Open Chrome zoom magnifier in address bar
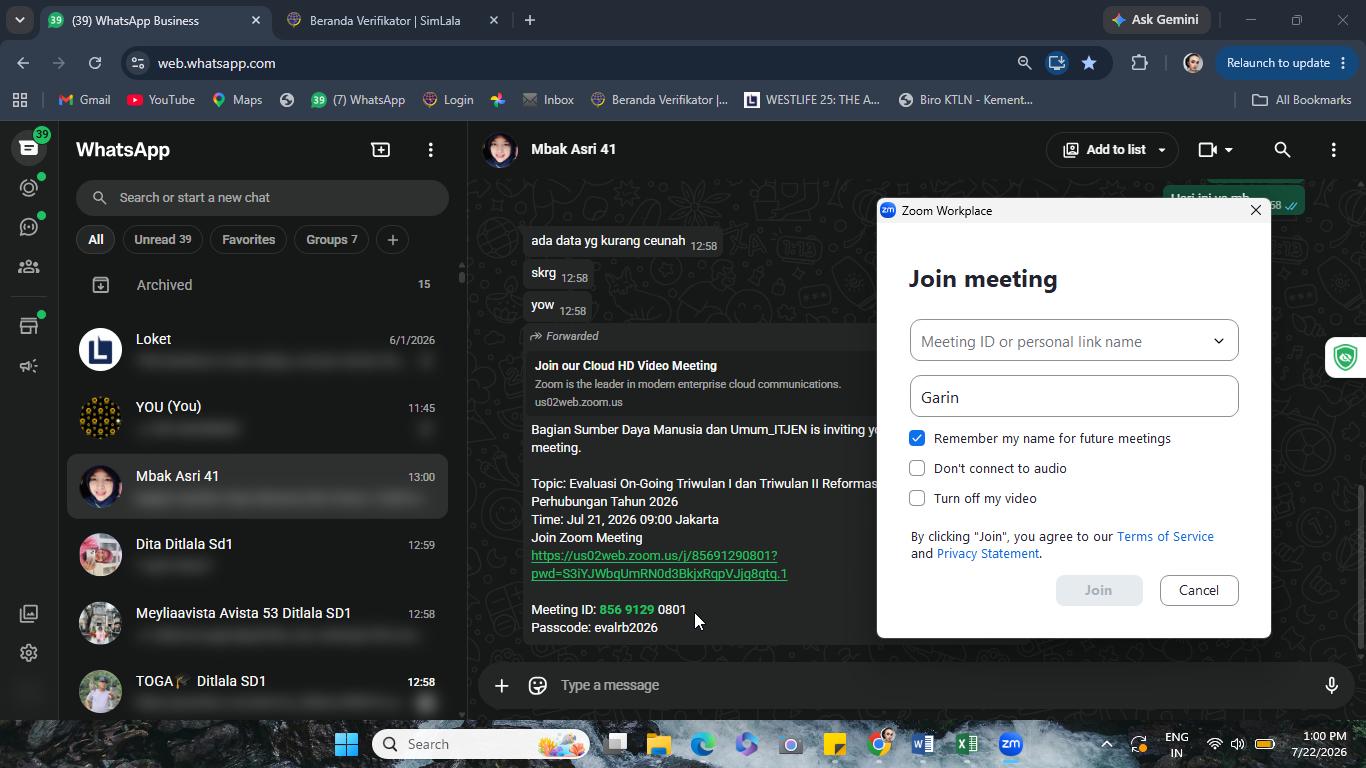This screenshot has width=1366, height=768. point(1024,63)
